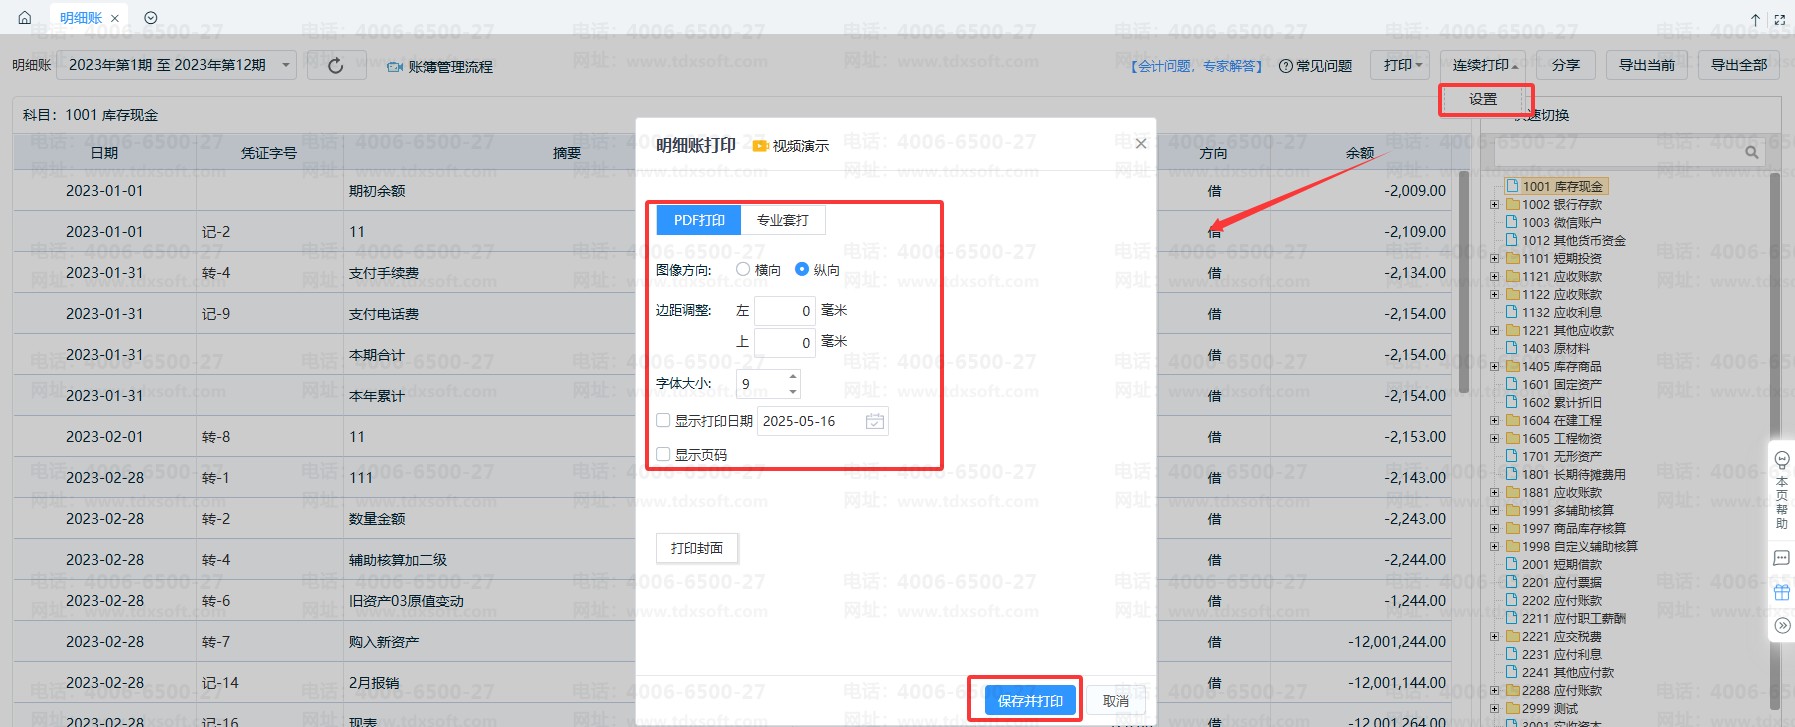Screen dimensions: 1795x727
Task: Click the search magnifier in subject panel
Action: [1751, 152]
